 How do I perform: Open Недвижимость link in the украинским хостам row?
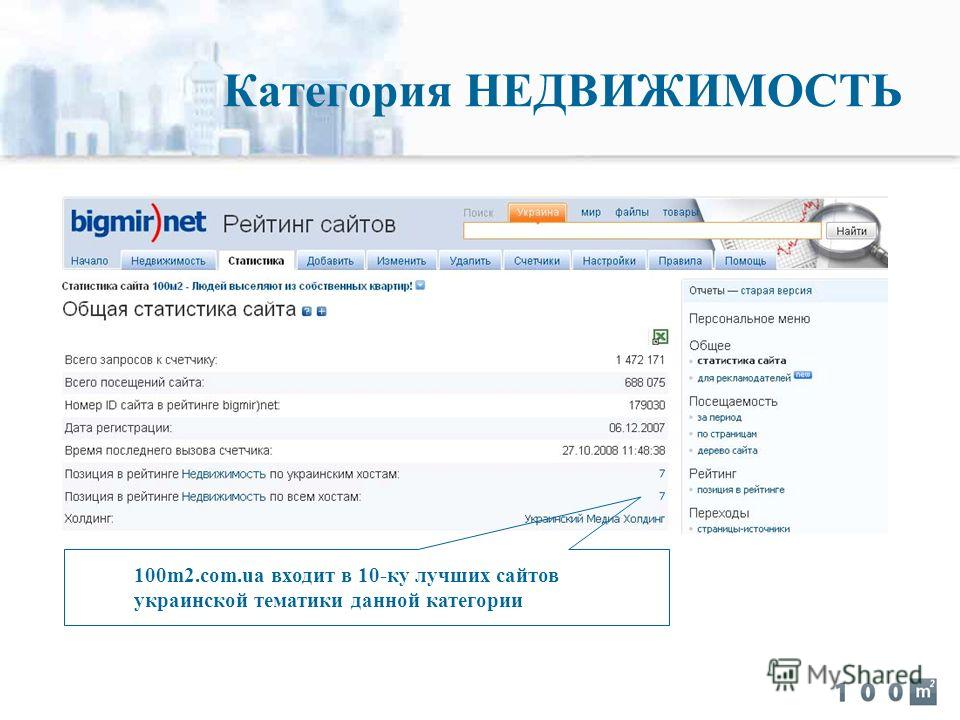(223, 474)
